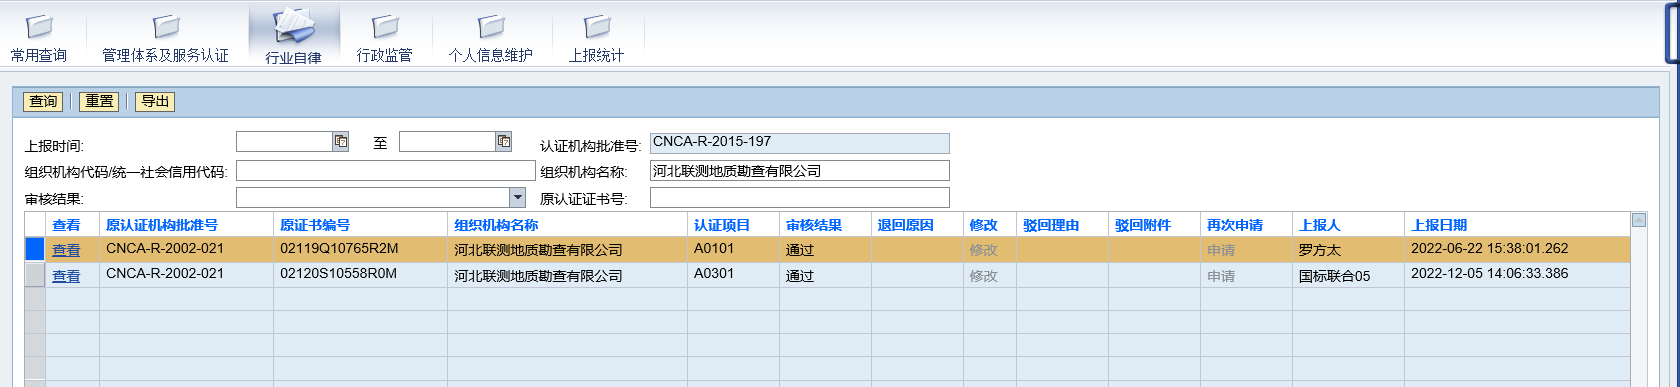This screenshot has width=1680, height=387.
Task: Select row selector for 02119Q10765R2M row
Action: [x=35, y=250]
